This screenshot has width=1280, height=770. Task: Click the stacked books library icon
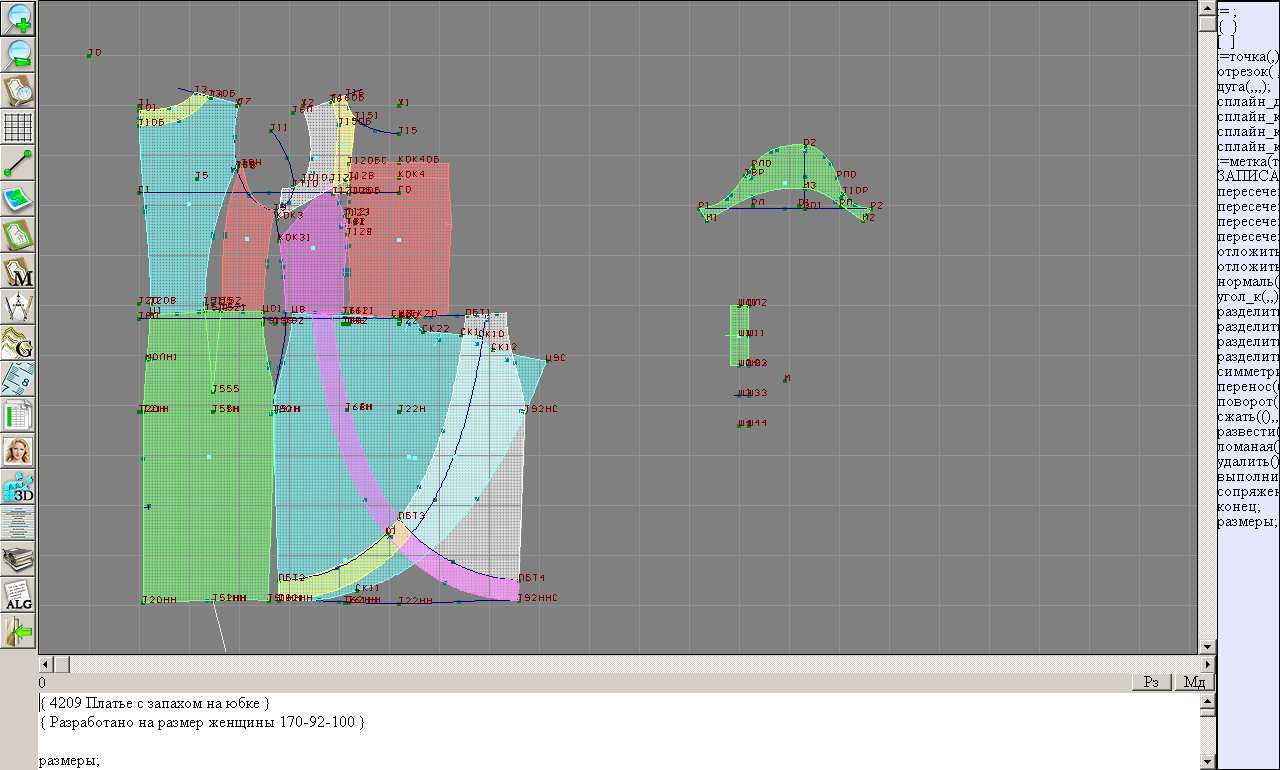pyautogui.click(x=19, y=559)
